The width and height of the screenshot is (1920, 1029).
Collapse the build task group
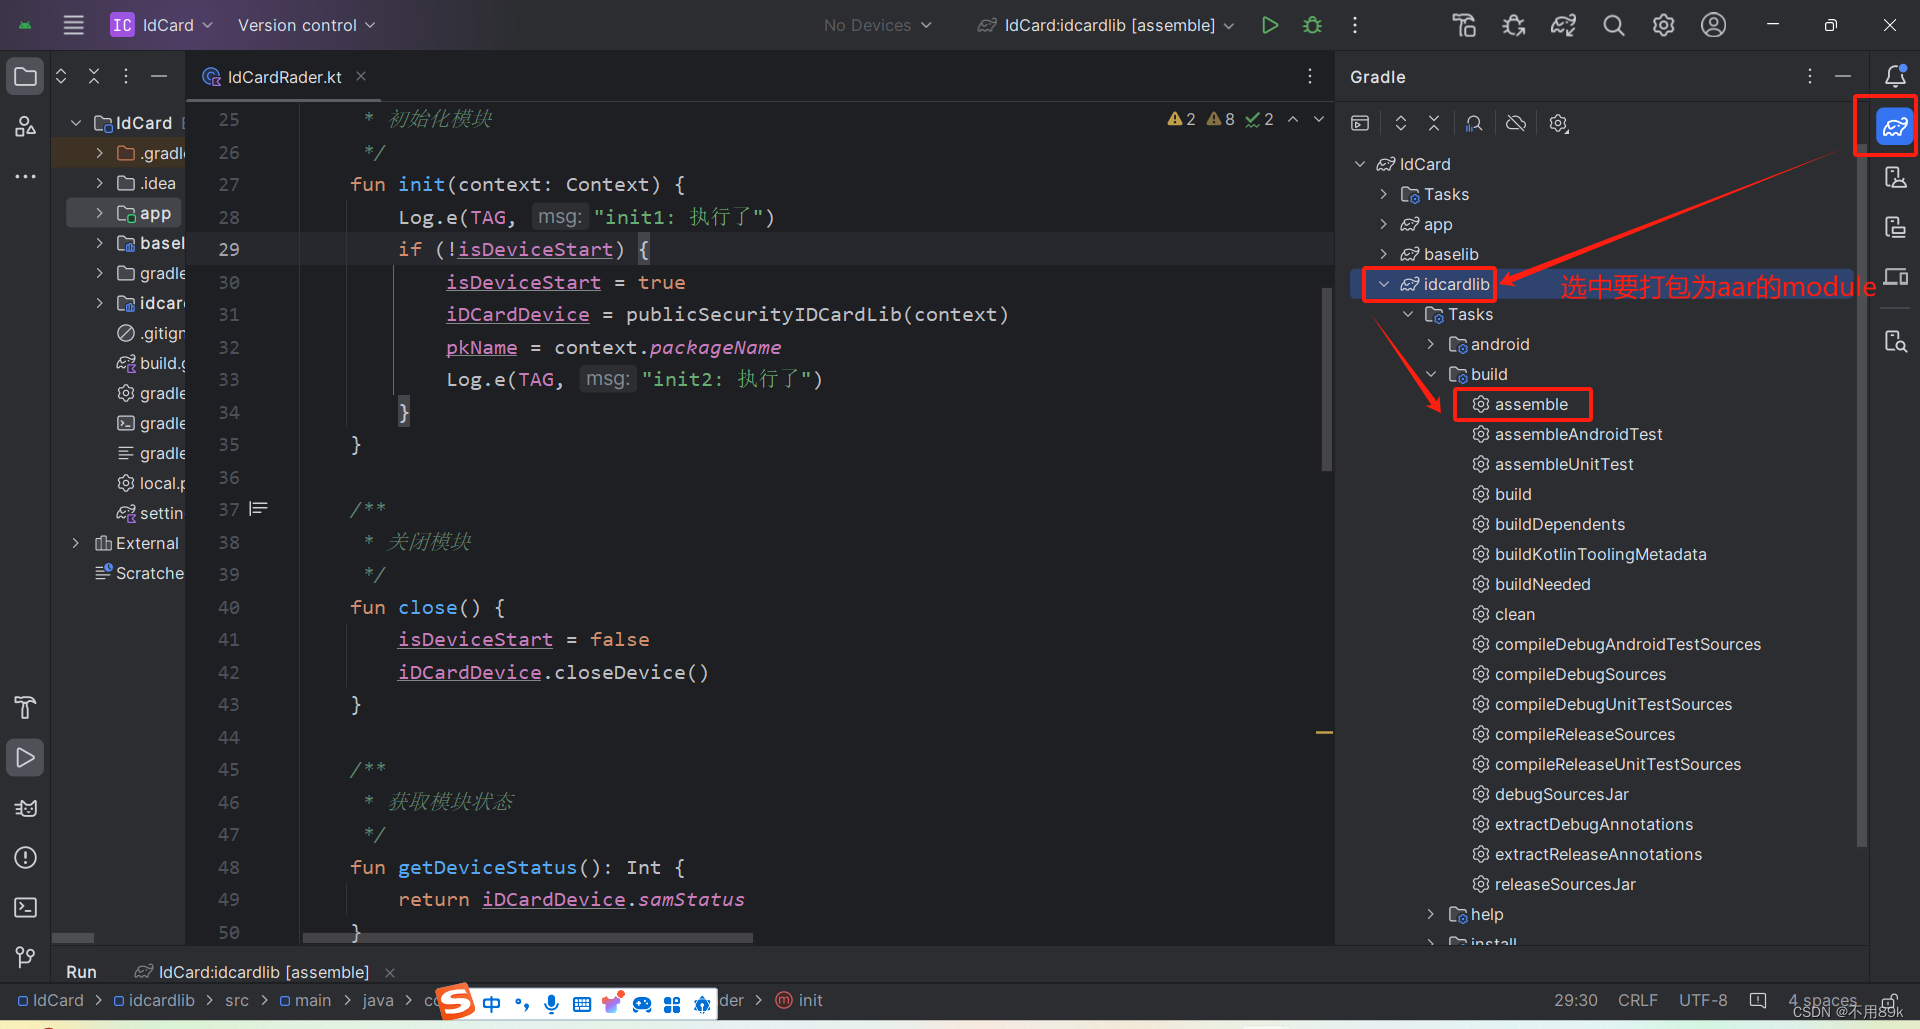pyautogui.click(x=1431, y=373)
